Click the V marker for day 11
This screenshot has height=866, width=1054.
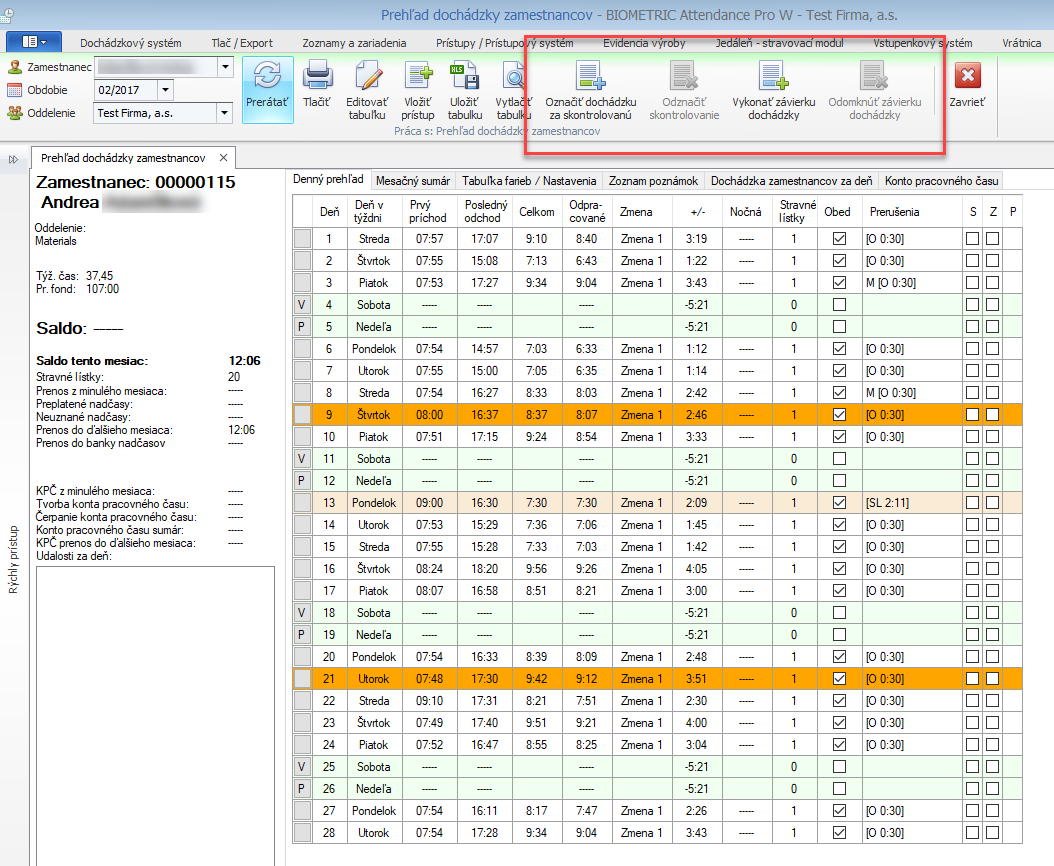(302, 459)
